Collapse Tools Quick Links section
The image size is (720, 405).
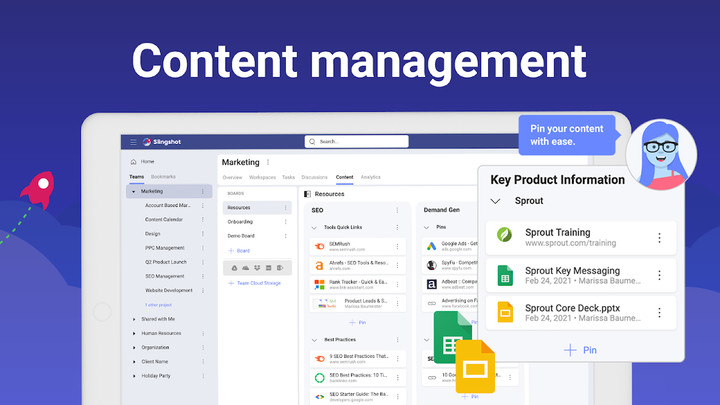tap(315, 227)
